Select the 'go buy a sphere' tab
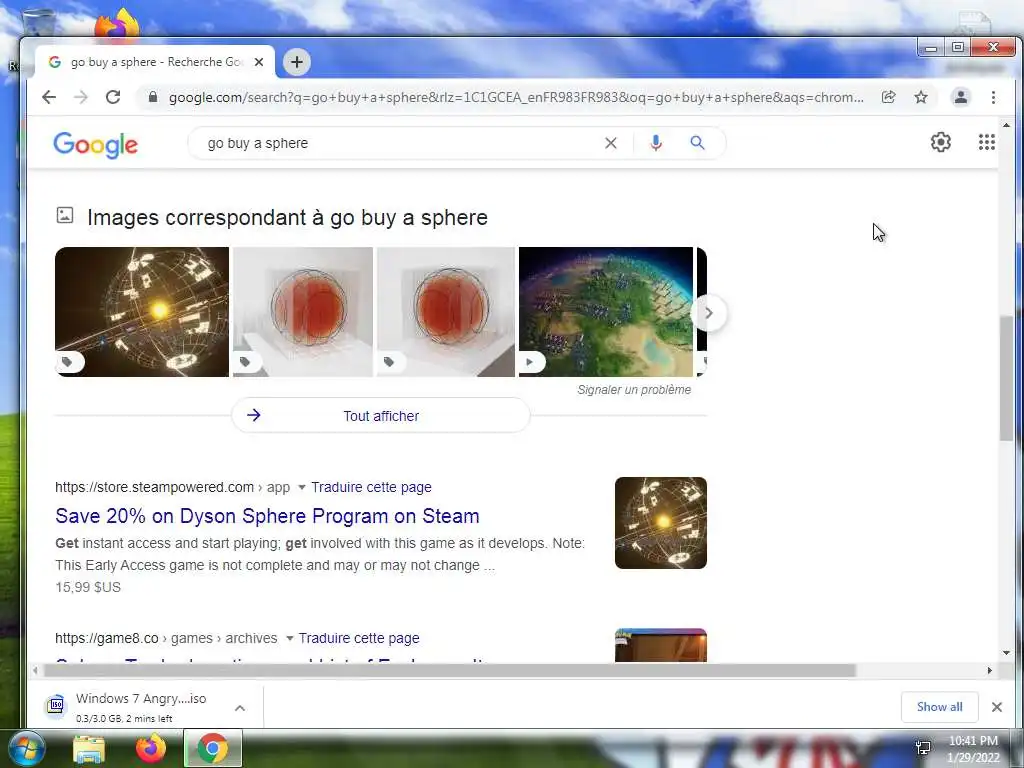Viewport: 1024px width, 768px height. [x=155, y=62]
